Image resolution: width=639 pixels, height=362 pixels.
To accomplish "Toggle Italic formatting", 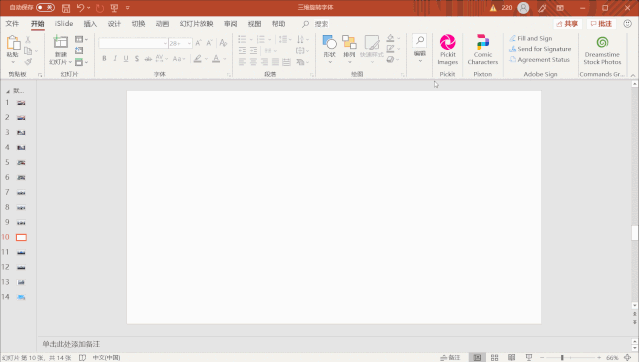I will coord(115,59).
